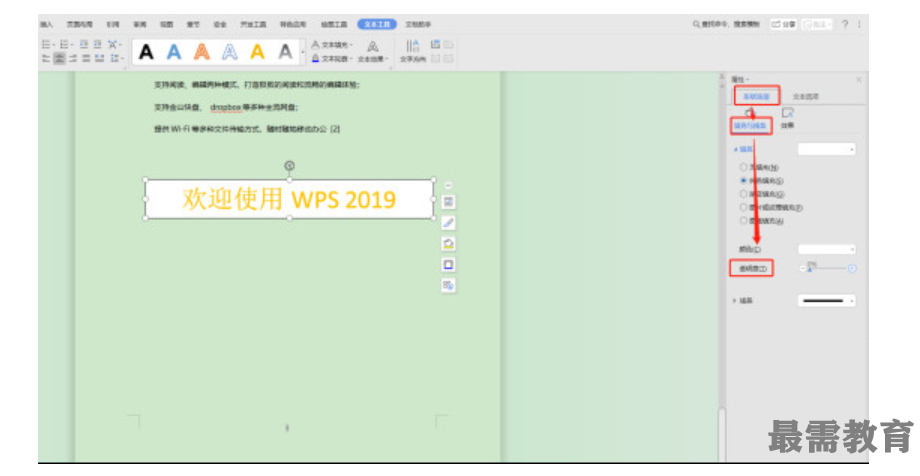The width and height of the screenshot is (920, 476).
Task: Click the rotate handle above the text box
Action: pos(289,166)
